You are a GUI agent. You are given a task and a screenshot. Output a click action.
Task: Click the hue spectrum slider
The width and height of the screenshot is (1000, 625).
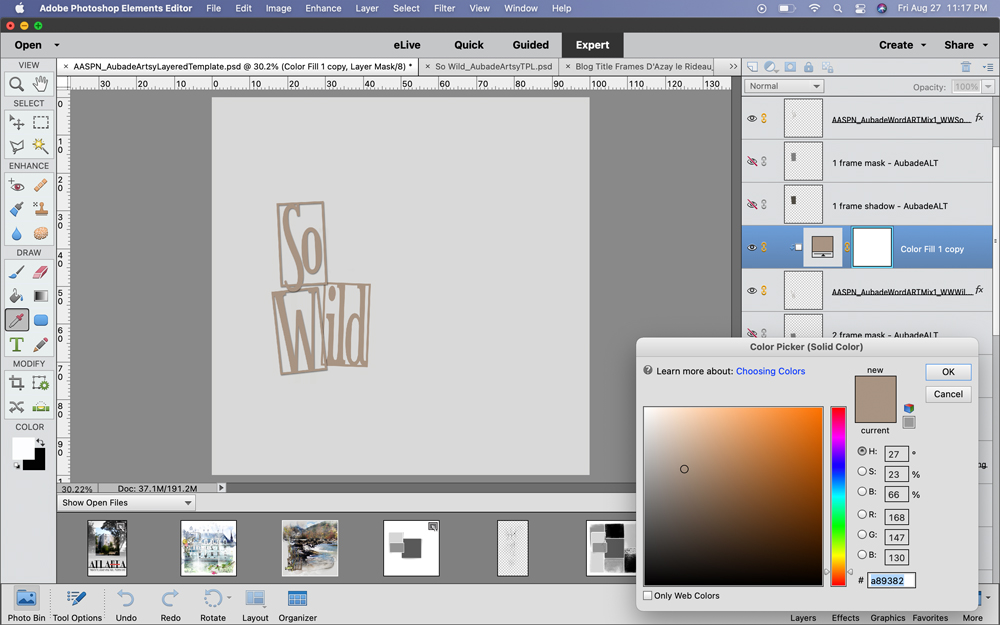pyautogui.click(x=838, y=496)
